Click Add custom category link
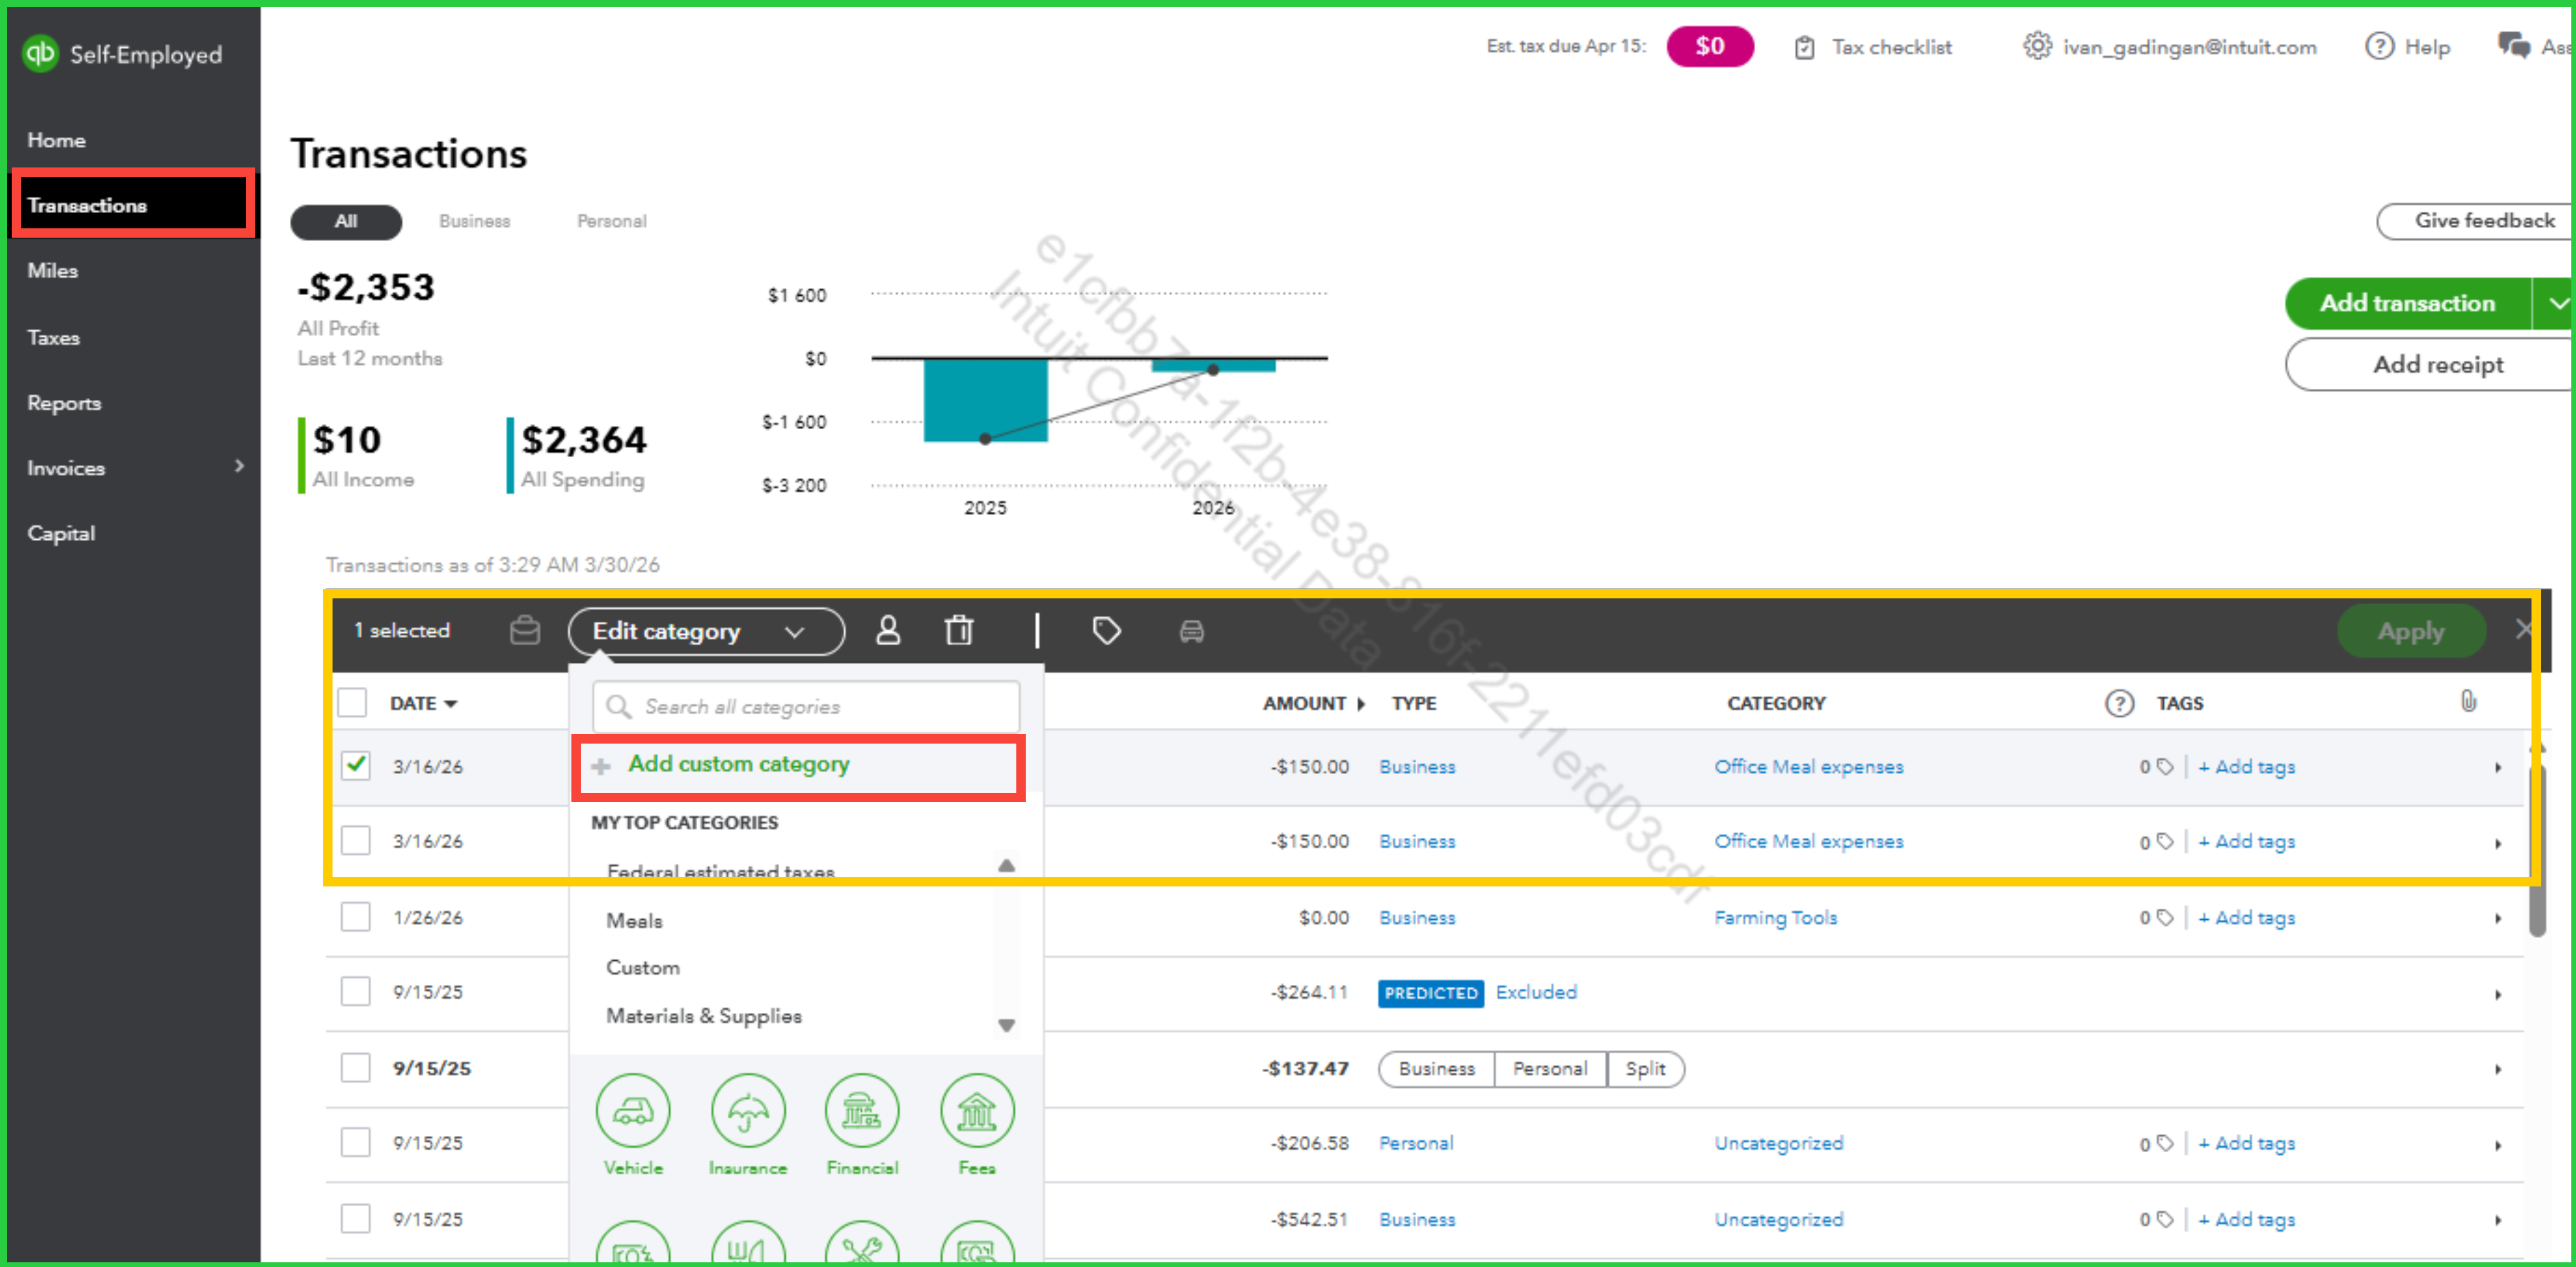Image resolution: width=2576 pixels, height=1267 pixels. (x=738, y=764)
